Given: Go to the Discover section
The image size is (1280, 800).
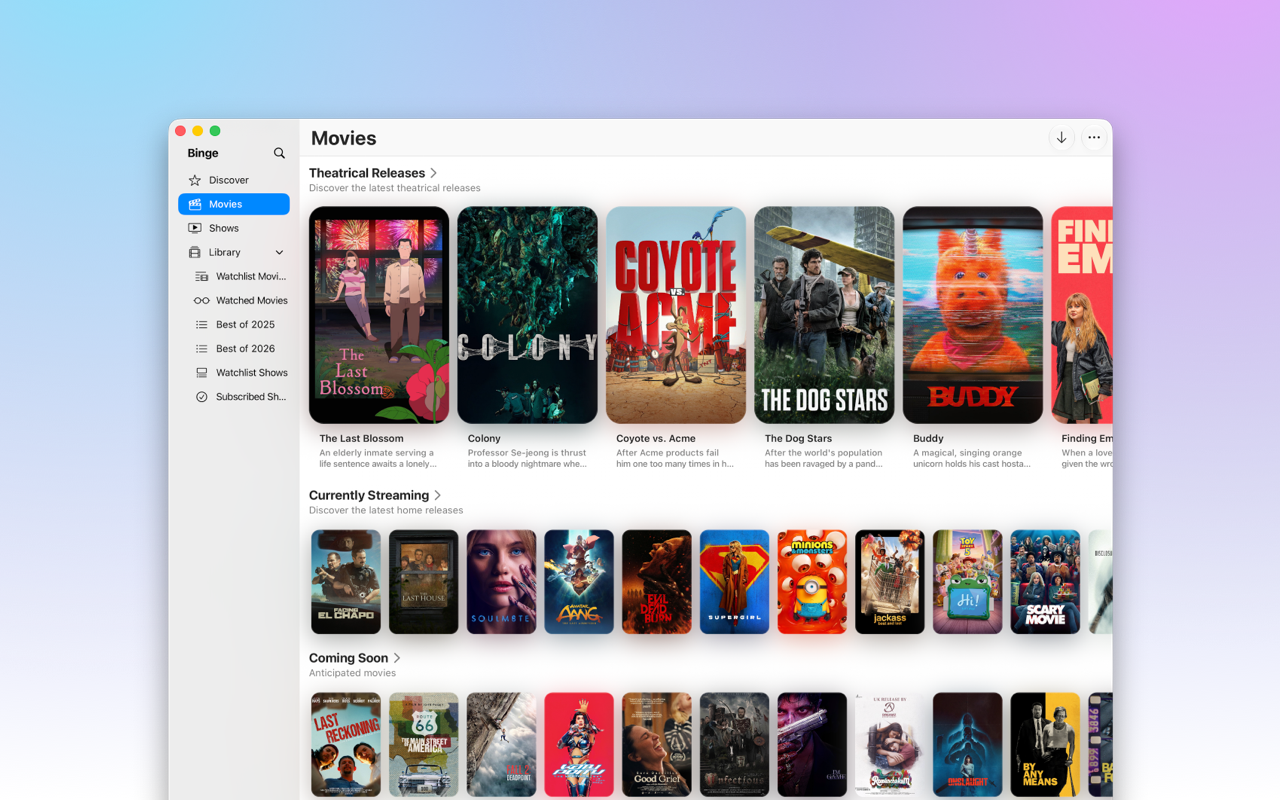Looking at the screenshot, I should [234, 180].
